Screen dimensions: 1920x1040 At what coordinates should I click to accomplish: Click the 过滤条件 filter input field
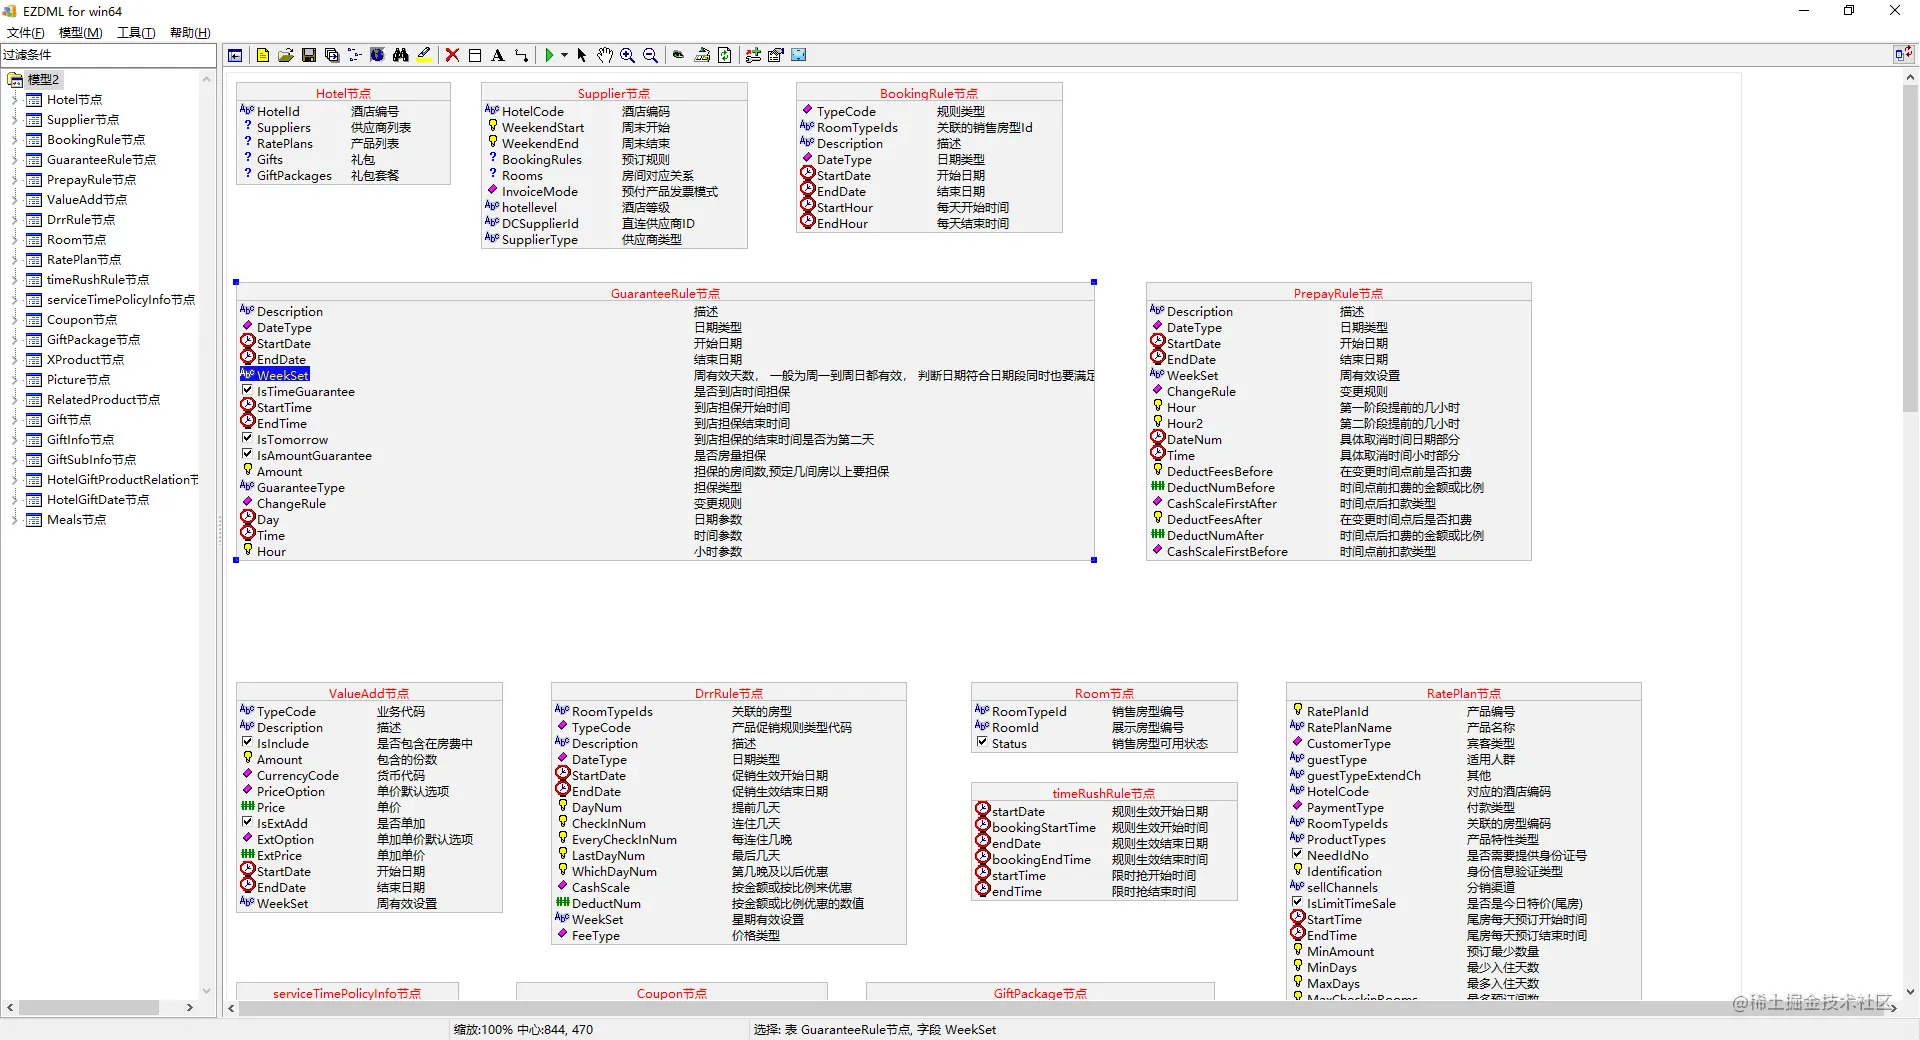coord(110,55)
